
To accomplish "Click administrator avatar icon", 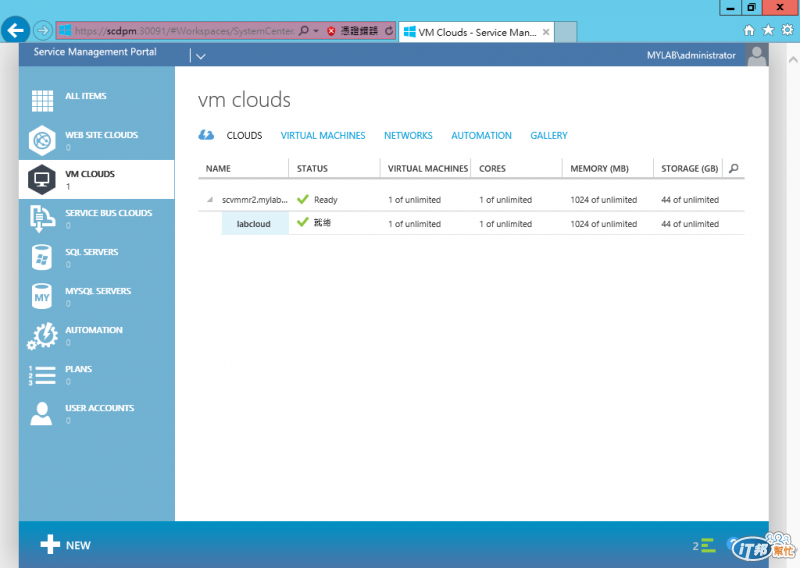I will coord(757,55).
